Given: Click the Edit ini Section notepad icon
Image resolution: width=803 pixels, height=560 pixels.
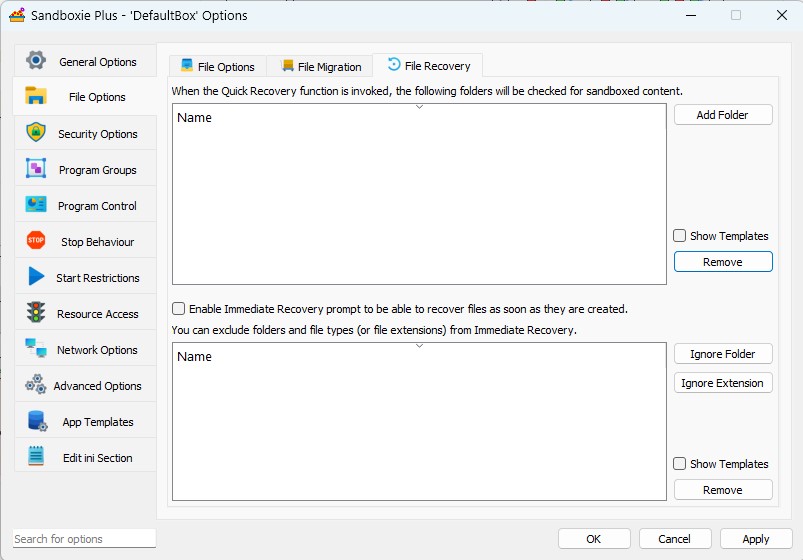Looking at the screenshot, I should point(36,456).
